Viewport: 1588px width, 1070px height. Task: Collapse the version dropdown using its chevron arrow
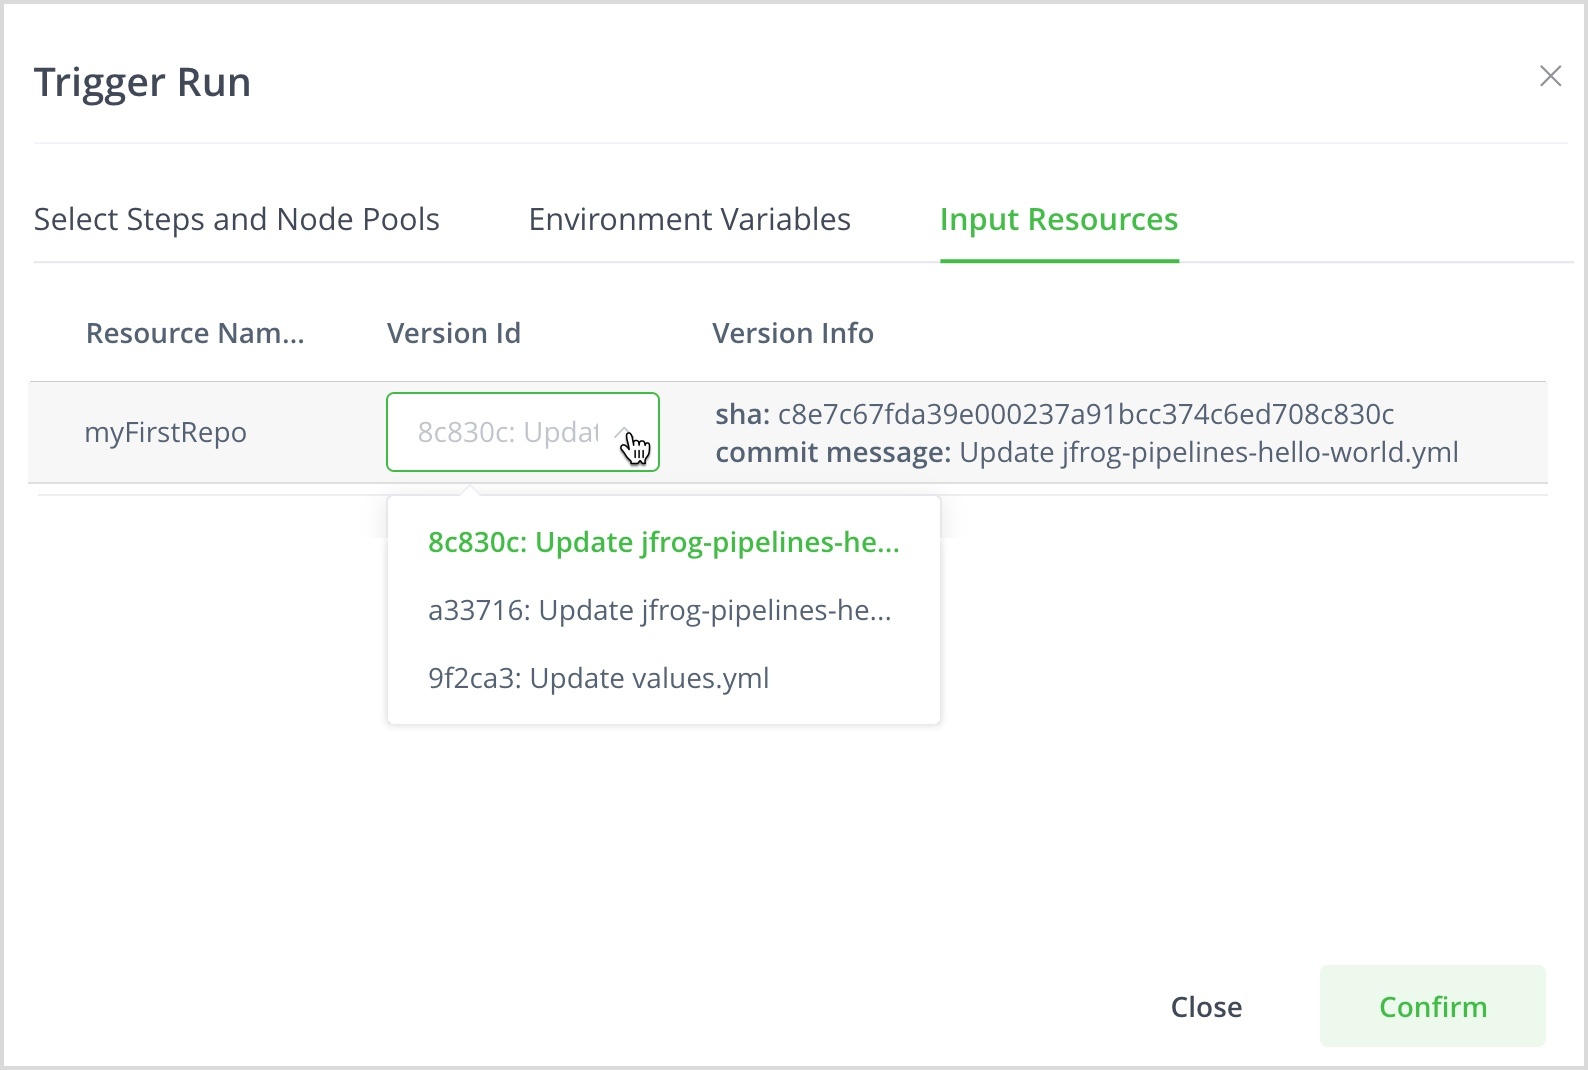(x=623, y=432)
